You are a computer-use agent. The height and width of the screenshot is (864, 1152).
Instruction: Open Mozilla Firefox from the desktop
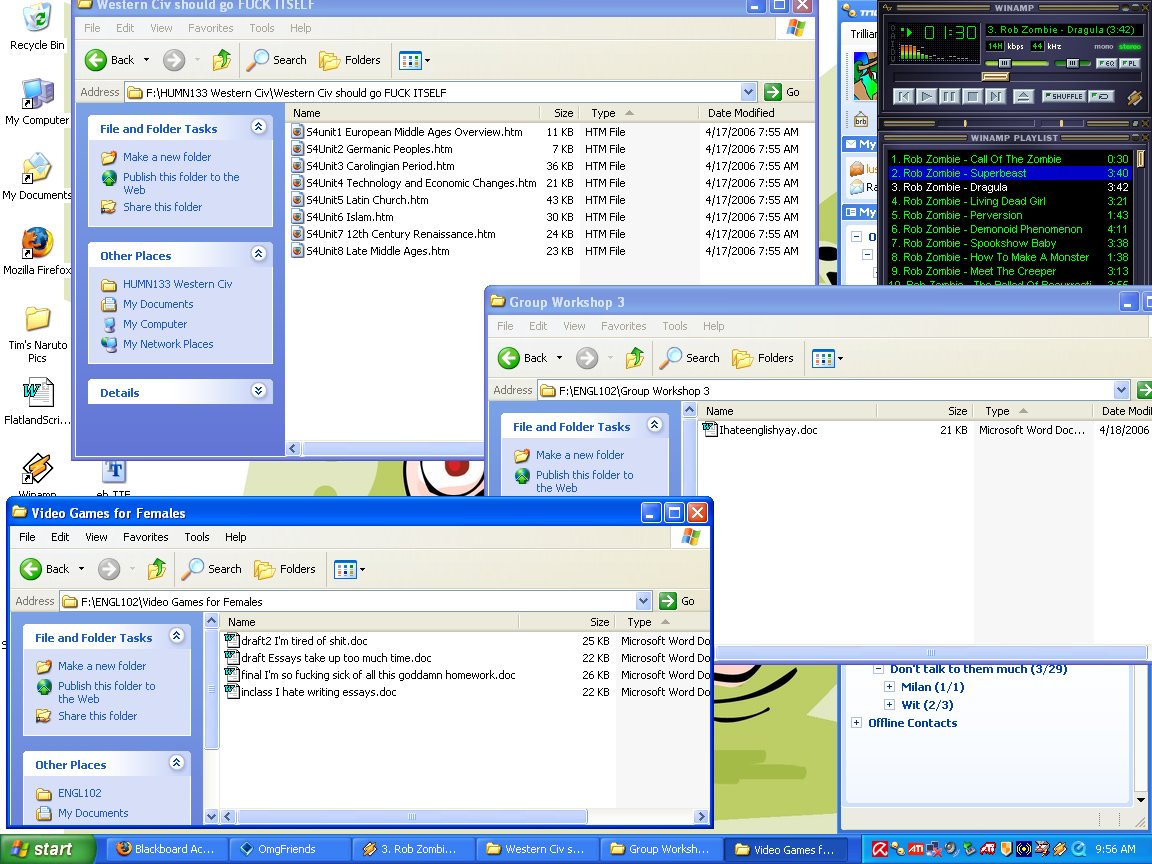(36, 244)
